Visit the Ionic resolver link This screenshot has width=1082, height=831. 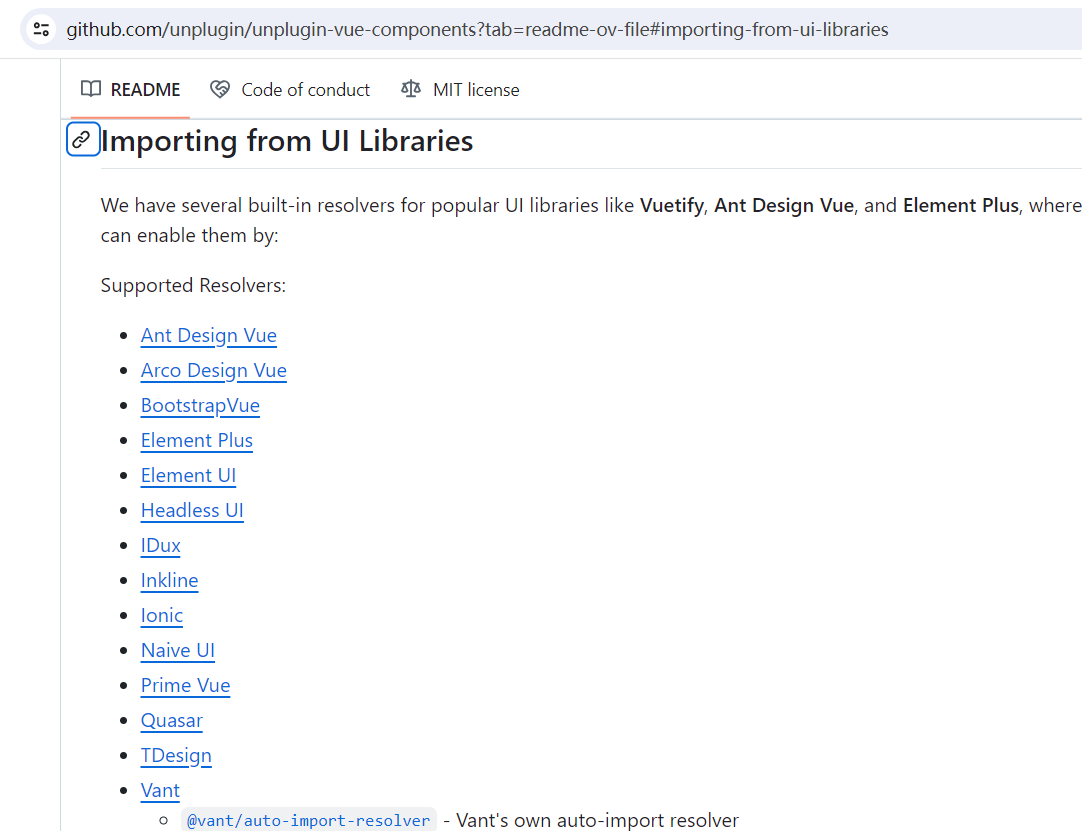click(x=161, y=616)
